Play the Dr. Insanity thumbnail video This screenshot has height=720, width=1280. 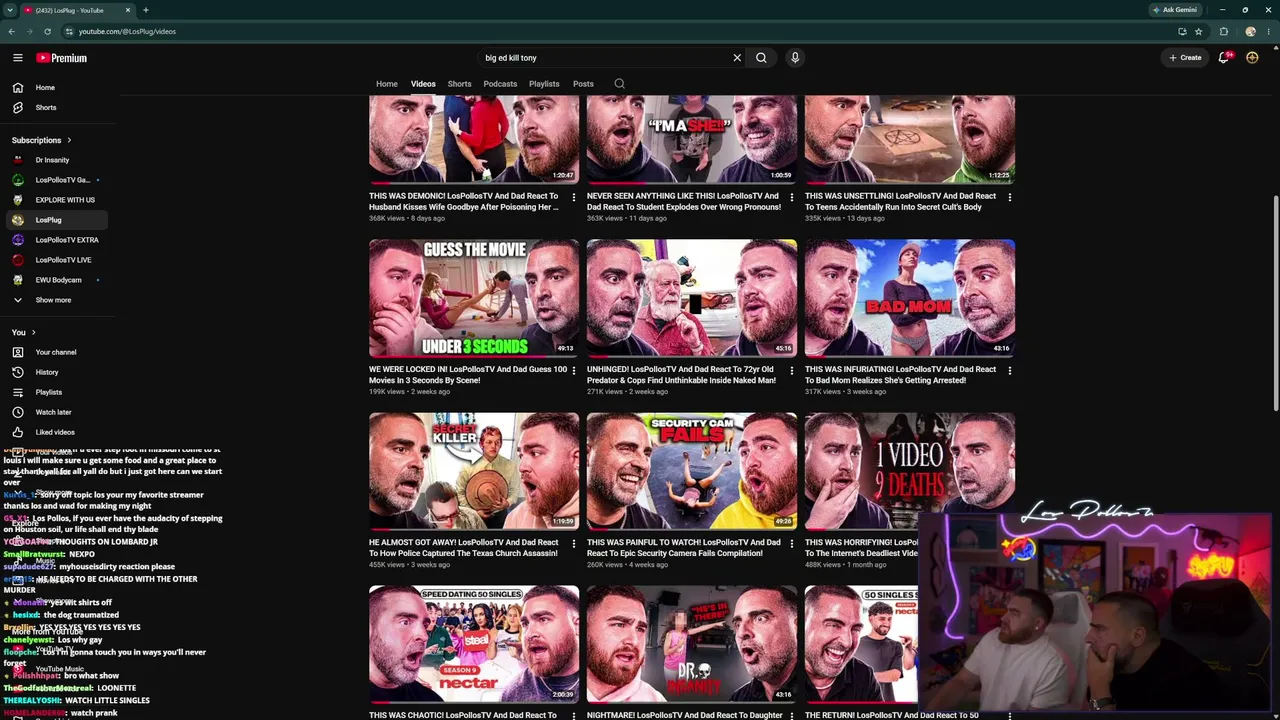692,644
